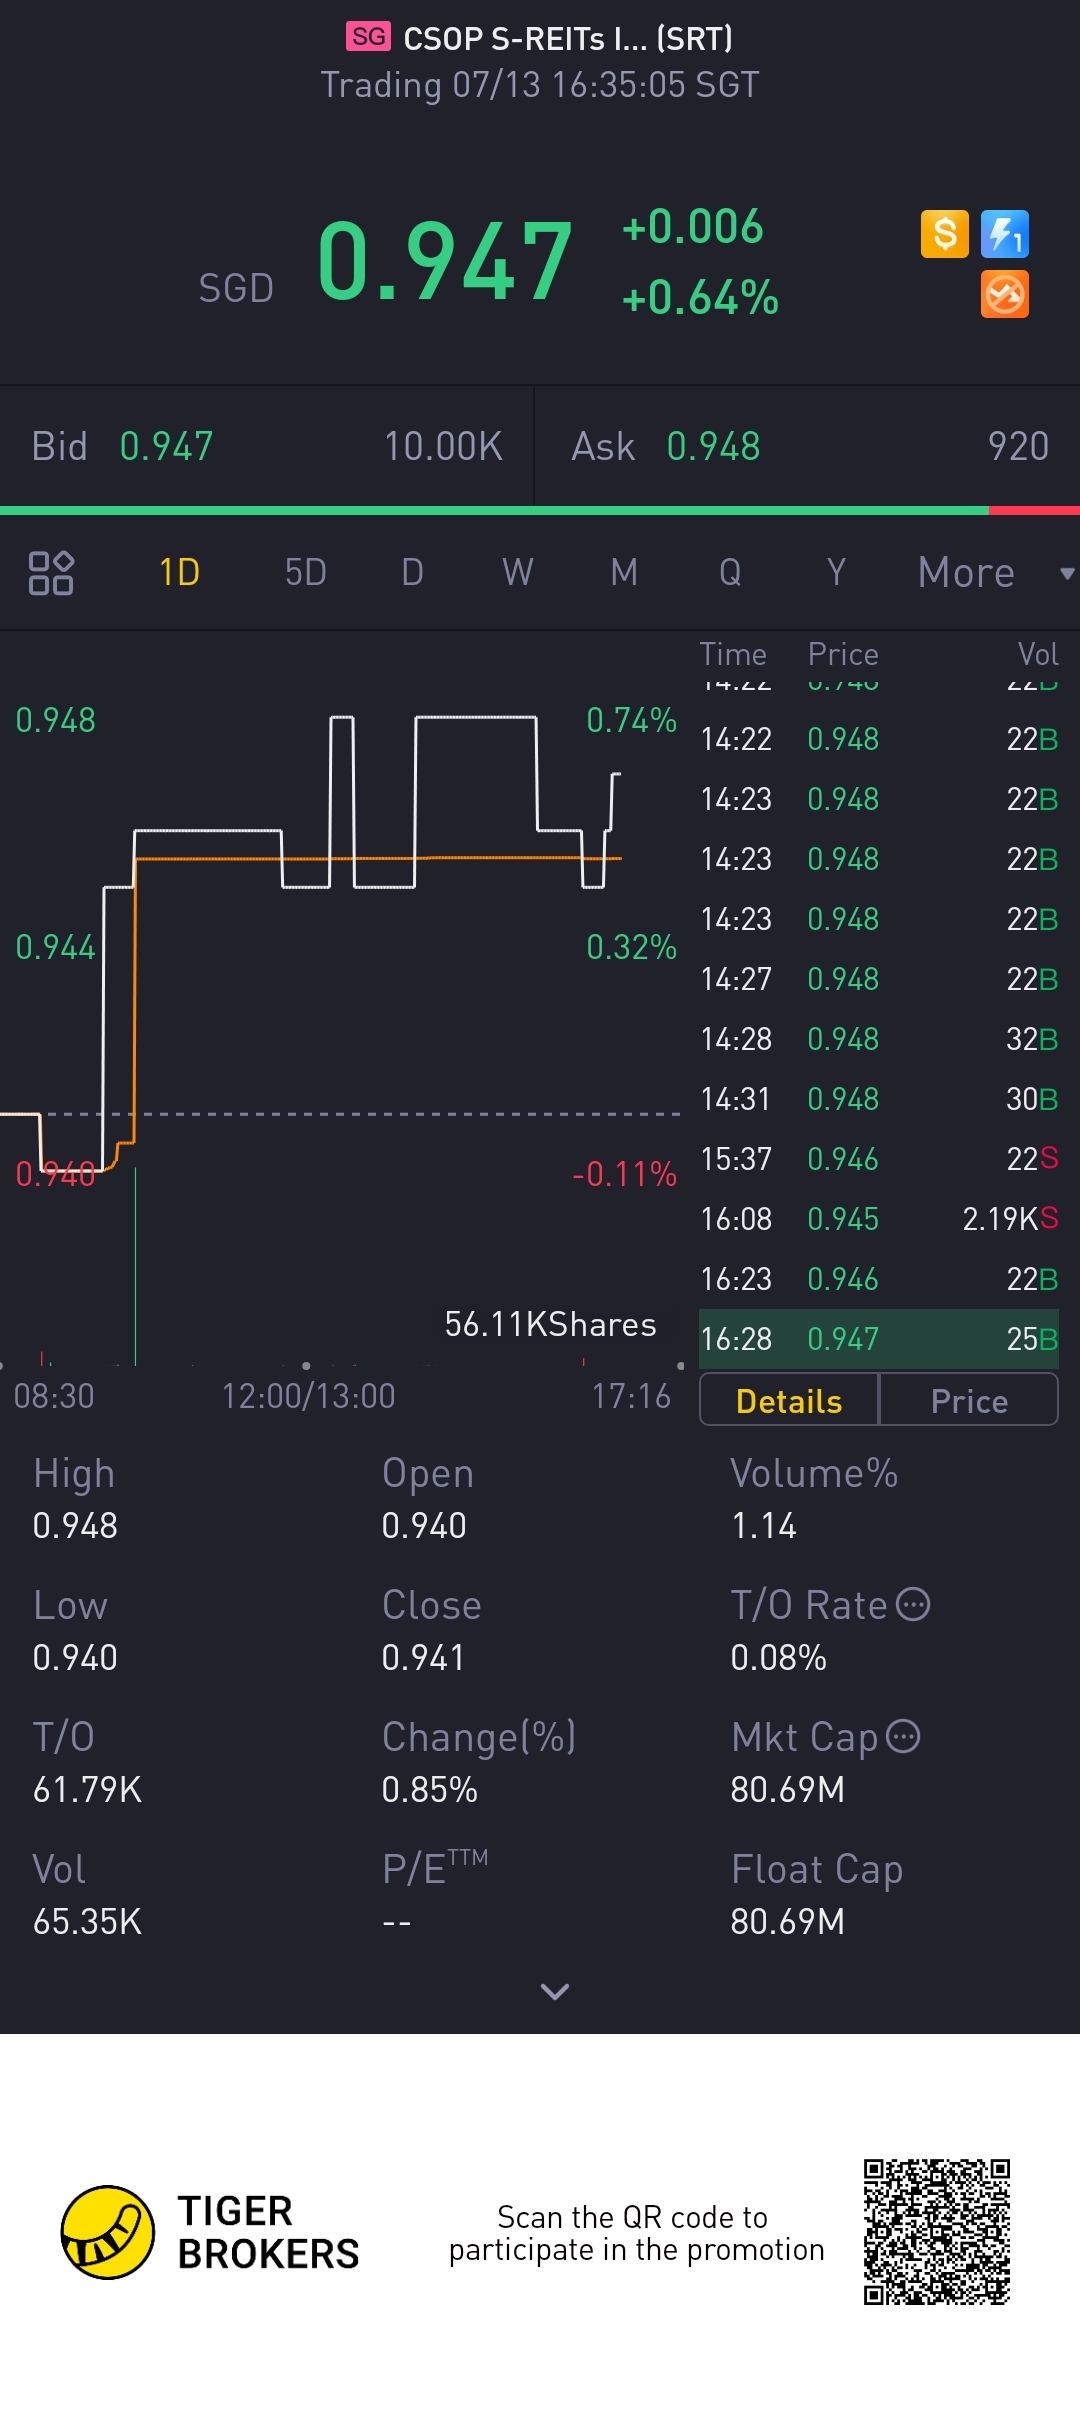The image size is (1080, 2431).
Task: Tap the 14:22 trade row at 0.948
Action: click(x=879, y=739)
